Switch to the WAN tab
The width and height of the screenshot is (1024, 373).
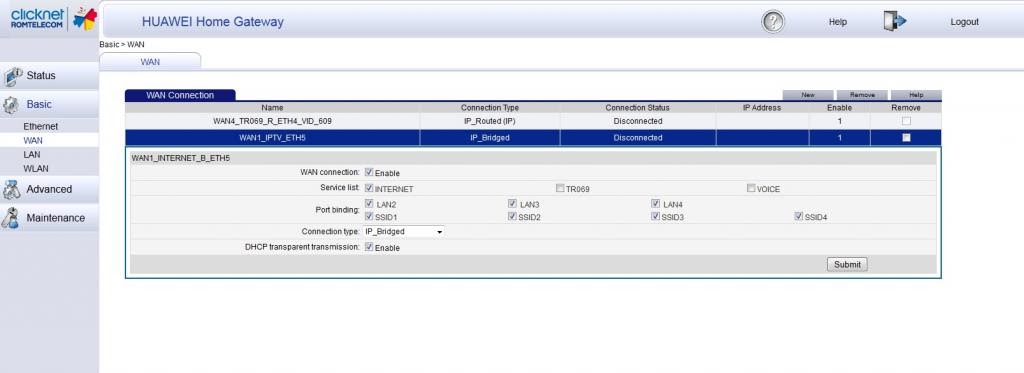click(150, 61)
